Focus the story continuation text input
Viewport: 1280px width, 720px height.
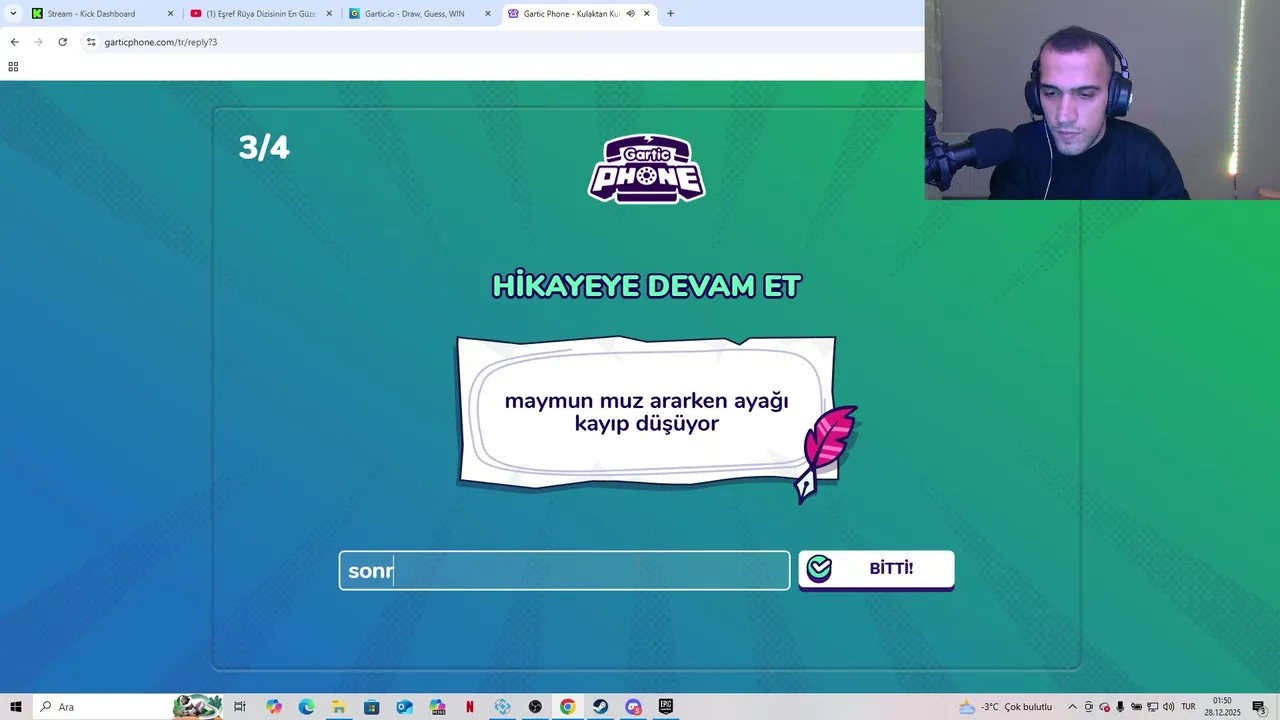564,570
